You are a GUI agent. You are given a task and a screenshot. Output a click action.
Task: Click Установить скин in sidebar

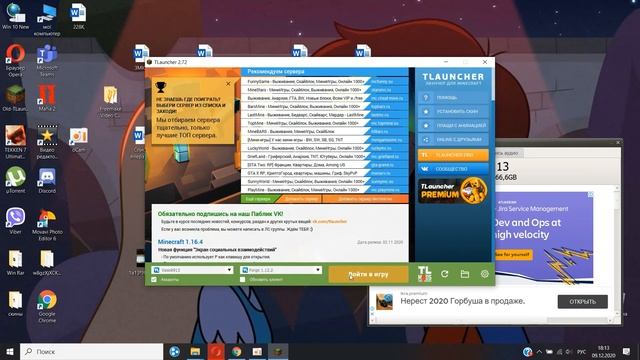click(x=453, y=111)
